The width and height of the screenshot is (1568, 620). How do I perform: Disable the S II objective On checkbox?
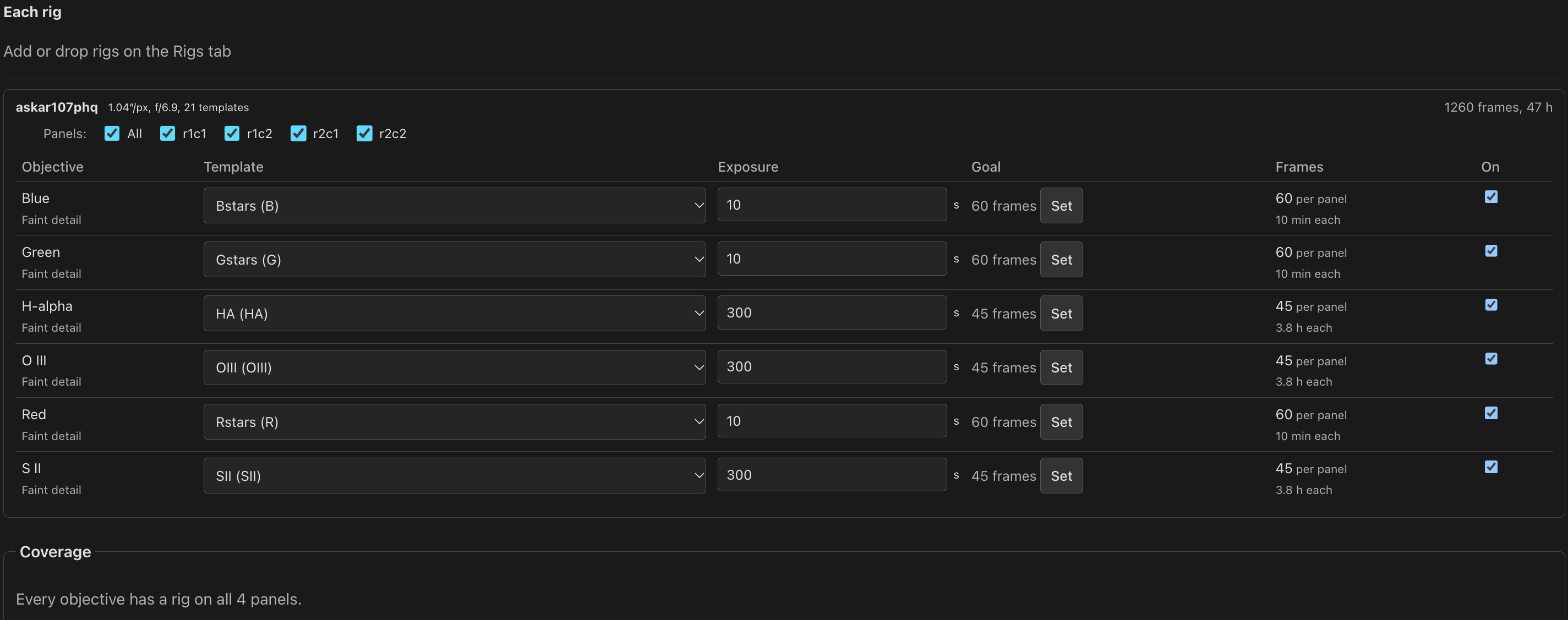pyautogui.click(x=1491, y=467)
